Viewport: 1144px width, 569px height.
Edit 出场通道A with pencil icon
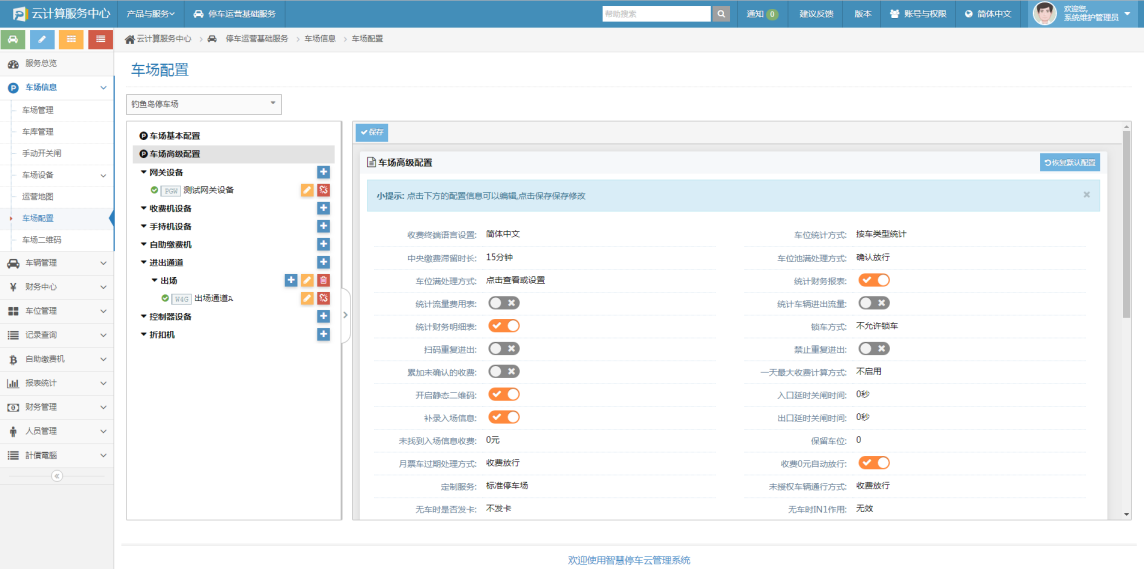point(307,298)
